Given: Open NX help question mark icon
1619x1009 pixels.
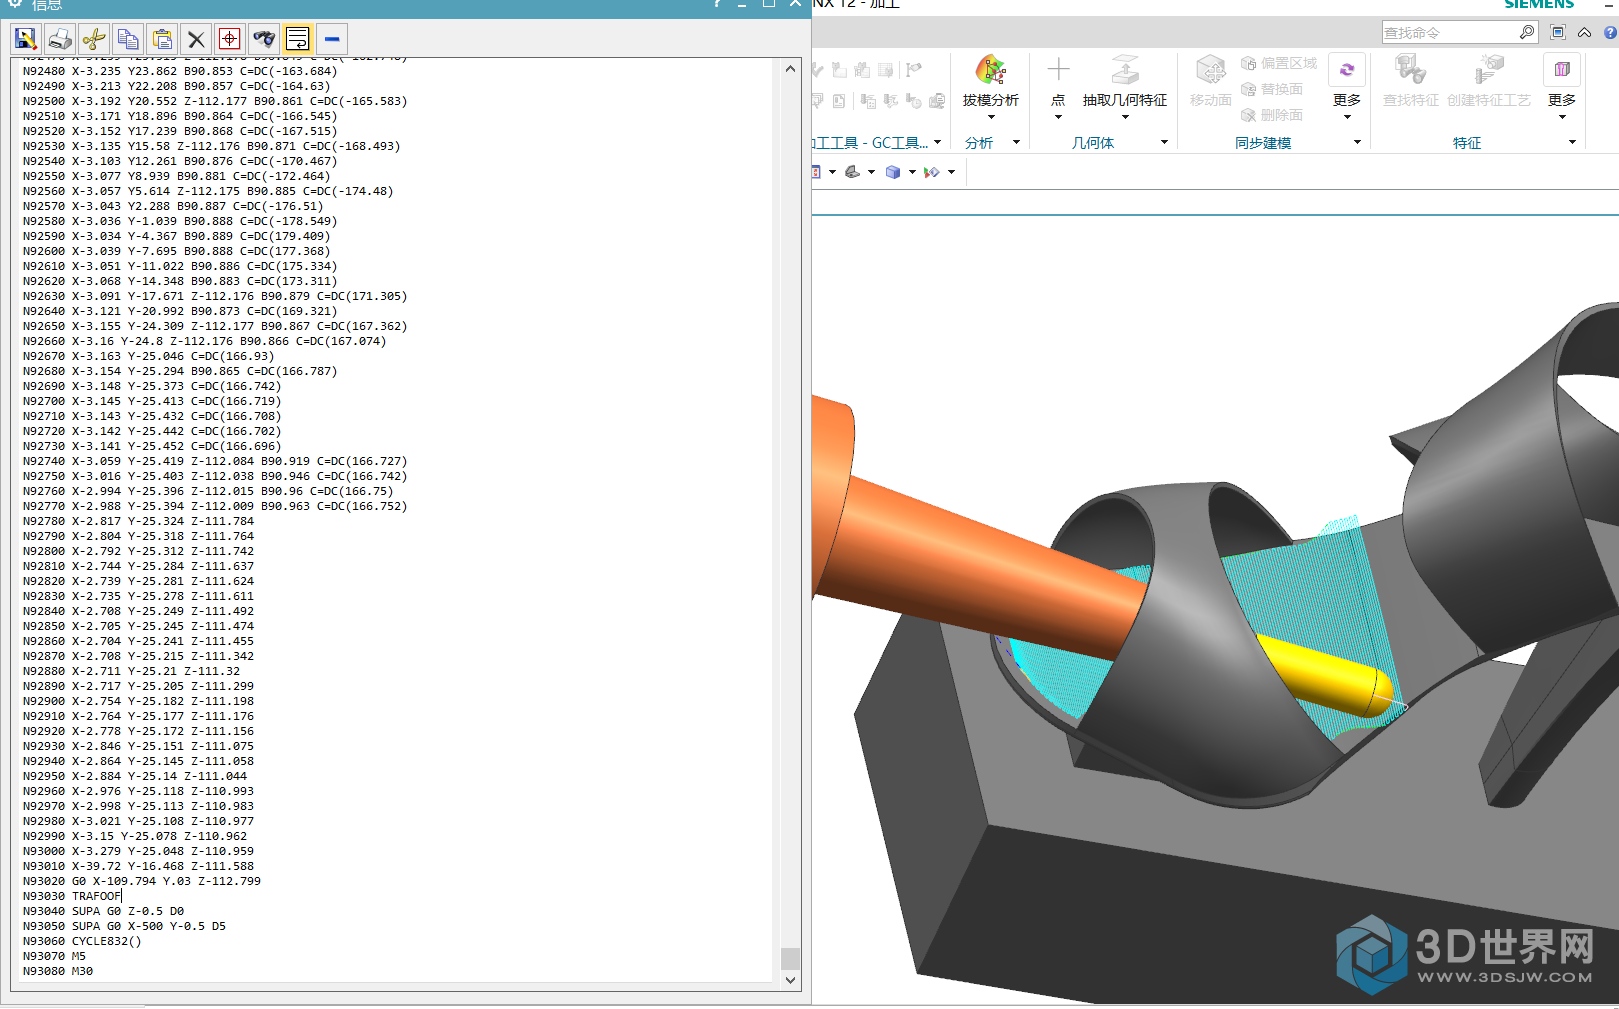Looking at the screenshot, I should point(1610,32).
